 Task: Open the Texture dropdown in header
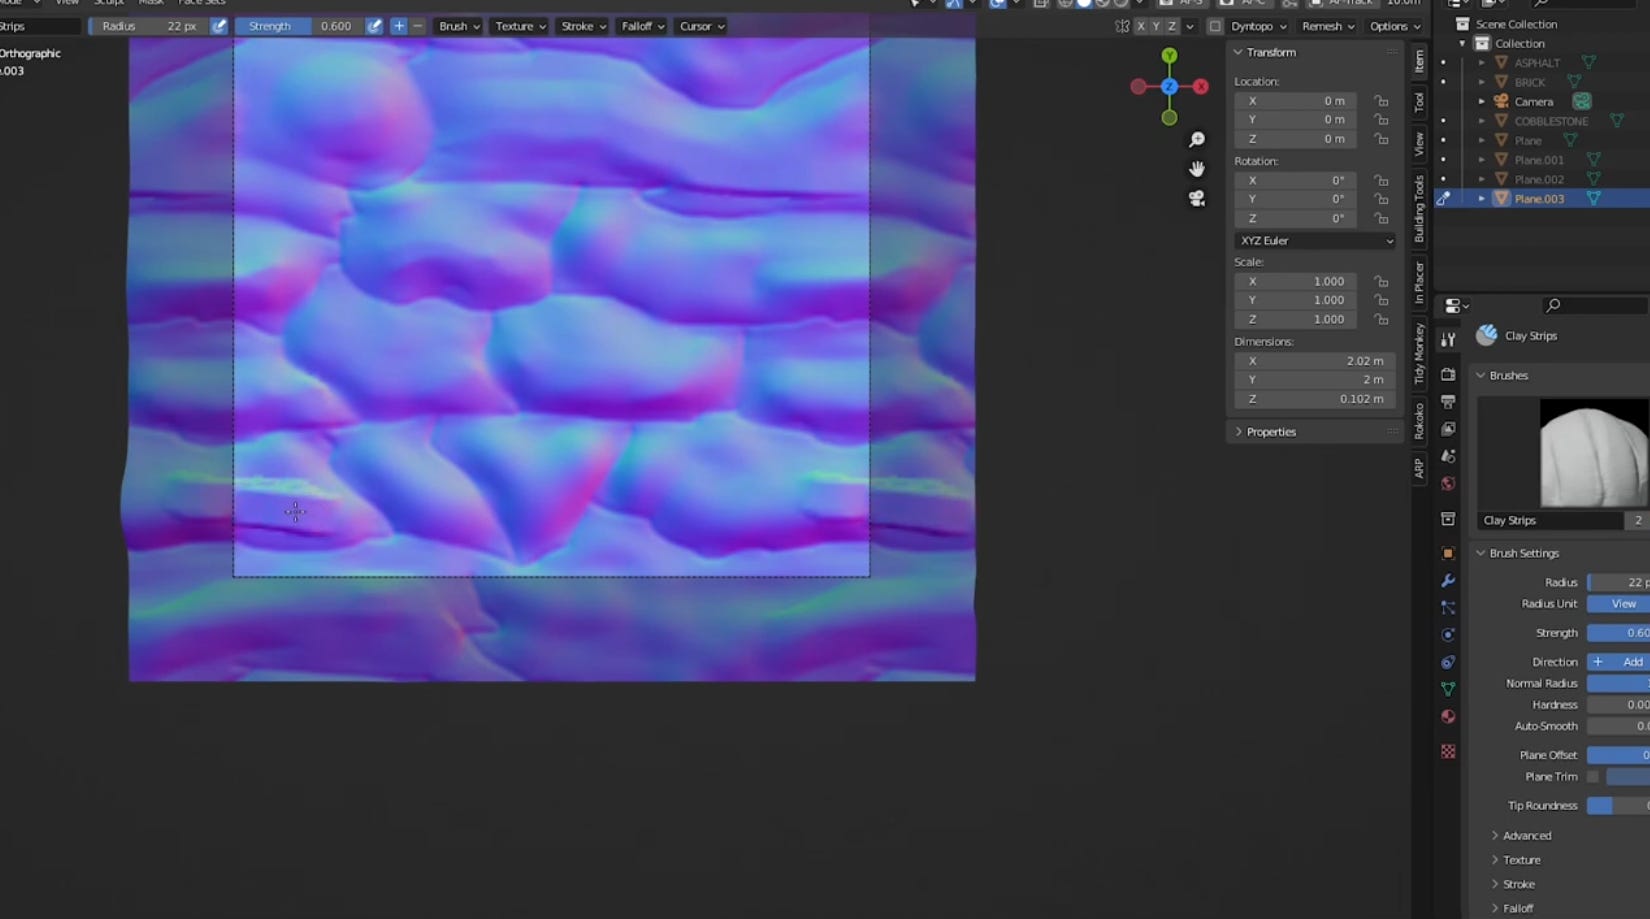click(x=520, y=26)
